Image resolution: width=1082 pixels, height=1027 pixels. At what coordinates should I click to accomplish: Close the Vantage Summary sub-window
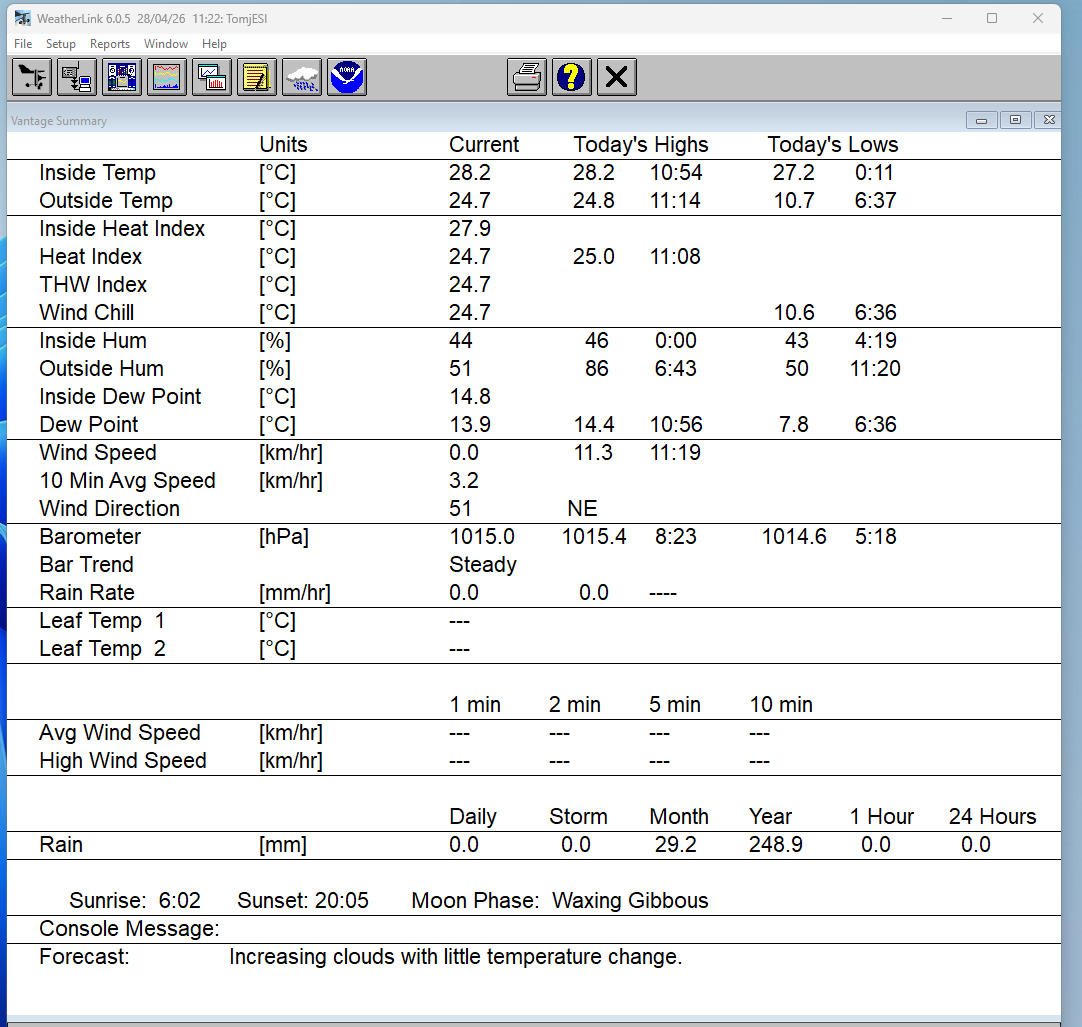[1048, 120]
